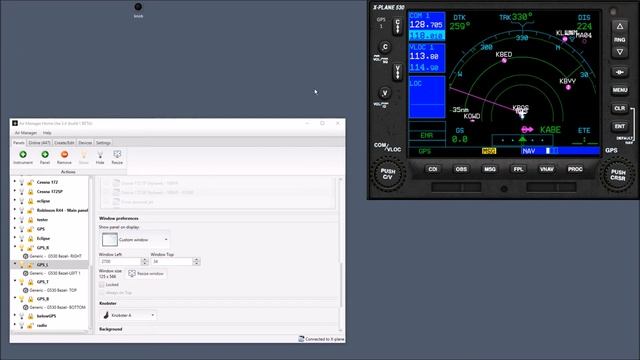Toggle visibility bulb of Cessna 172SP panel

[x=22, y=191]
